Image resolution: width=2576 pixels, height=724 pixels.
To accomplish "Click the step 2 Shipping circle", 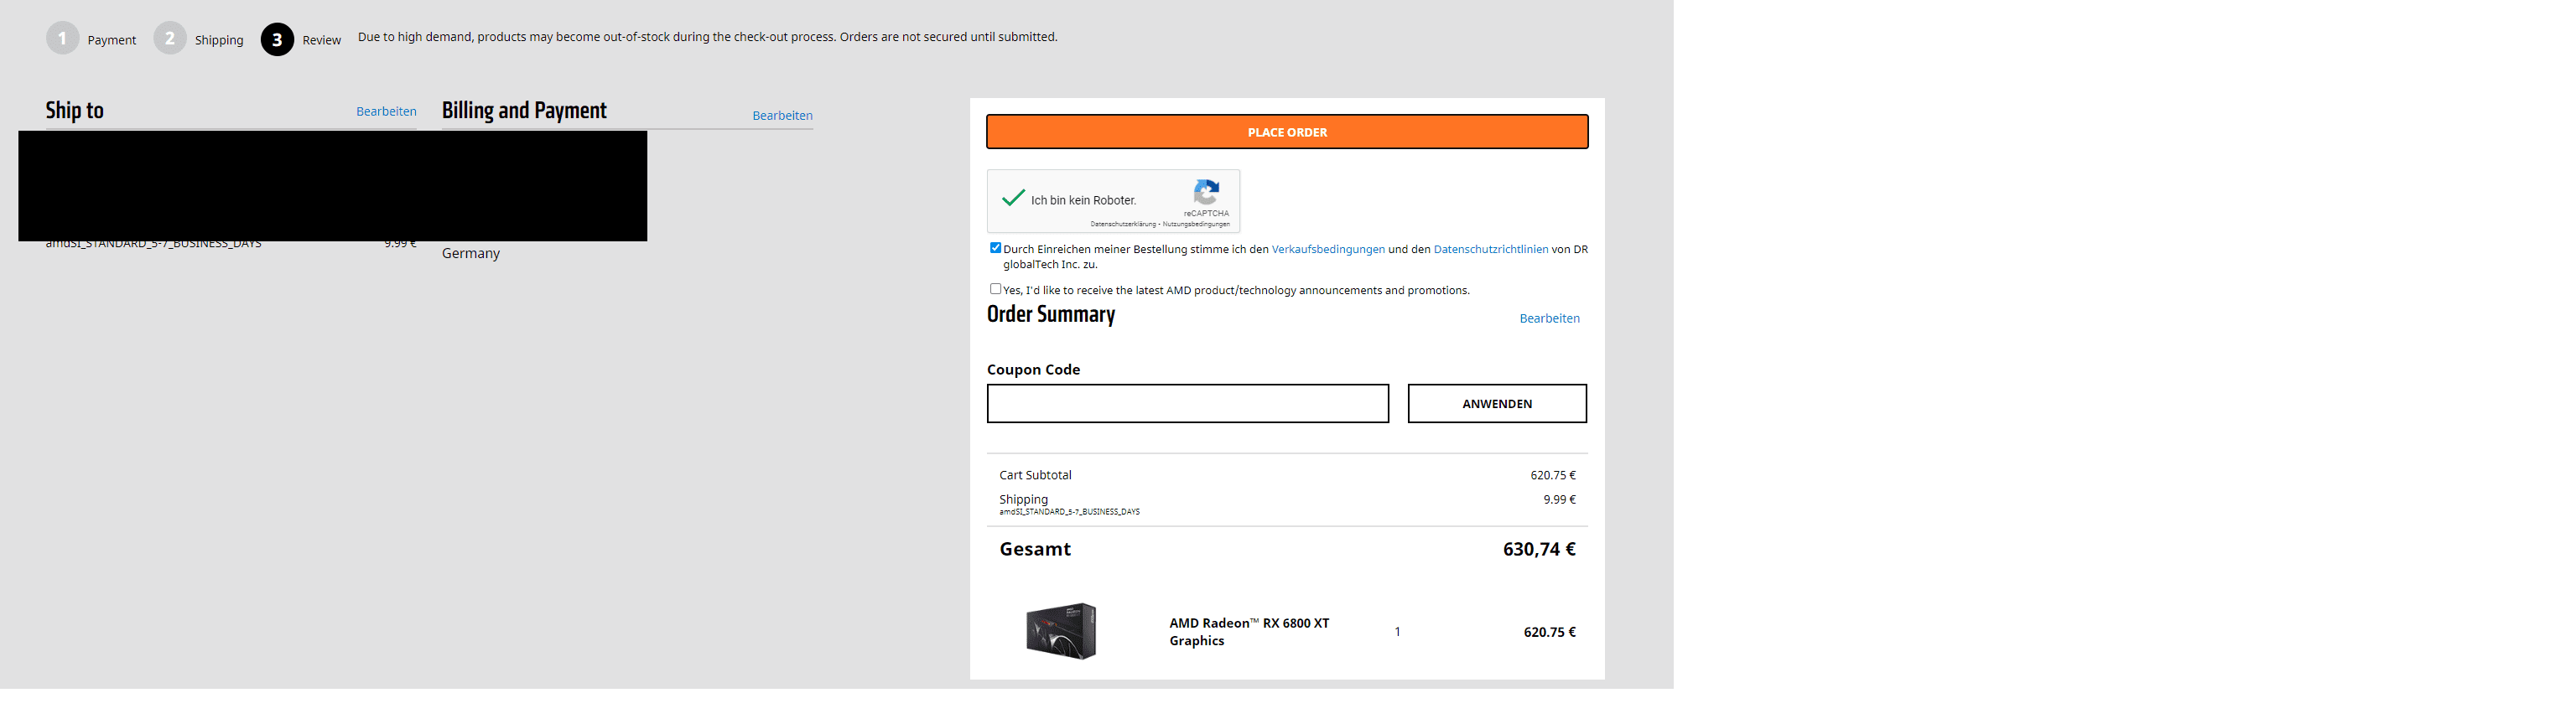I will pyautogui.click(x=170, y=39).
